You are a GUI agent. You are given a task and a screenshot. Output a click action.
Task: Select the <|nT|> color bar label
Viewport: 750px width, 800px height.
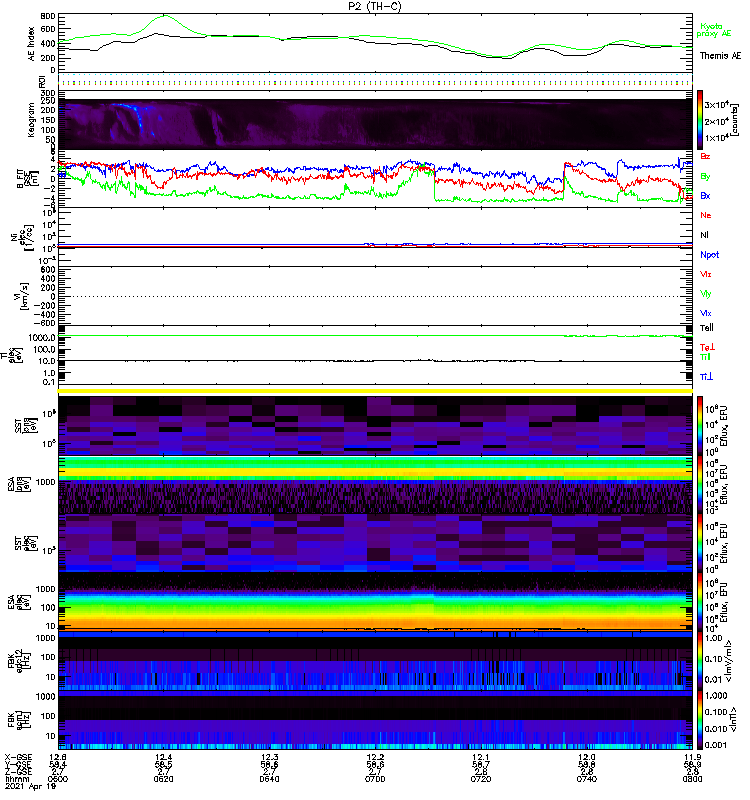(735, 719)
